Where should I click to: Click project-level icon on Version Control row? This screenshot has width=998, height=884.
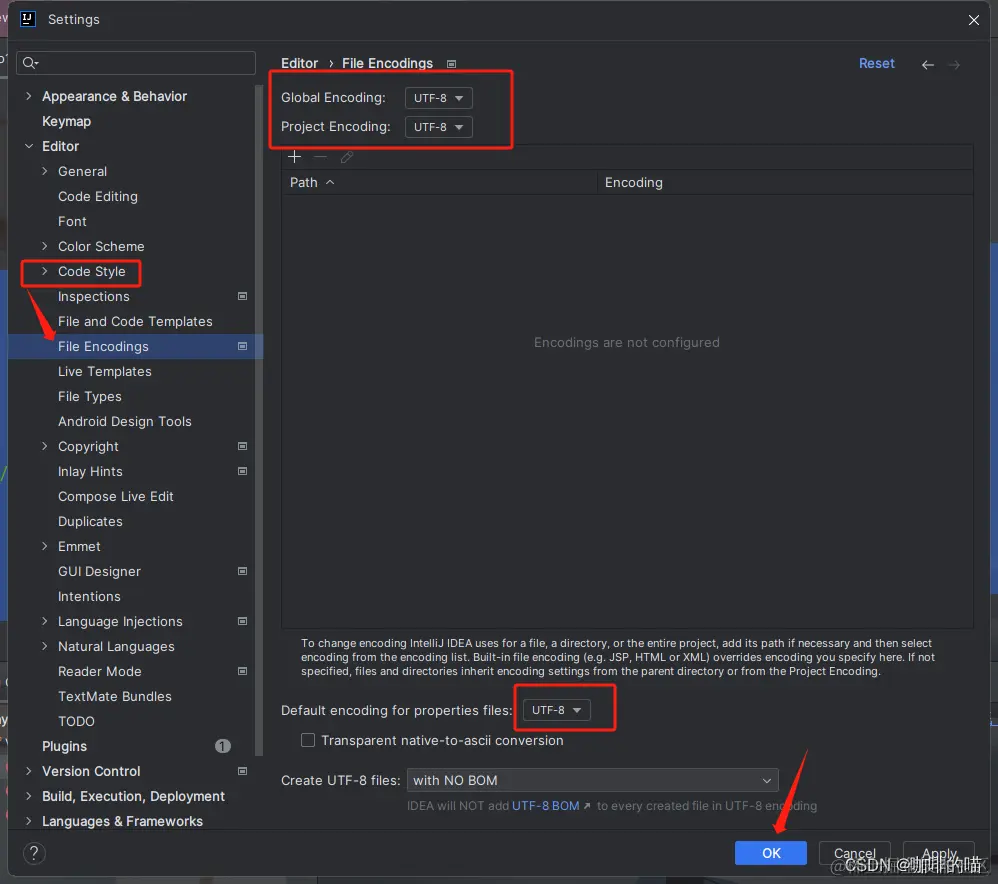[242, 771]
